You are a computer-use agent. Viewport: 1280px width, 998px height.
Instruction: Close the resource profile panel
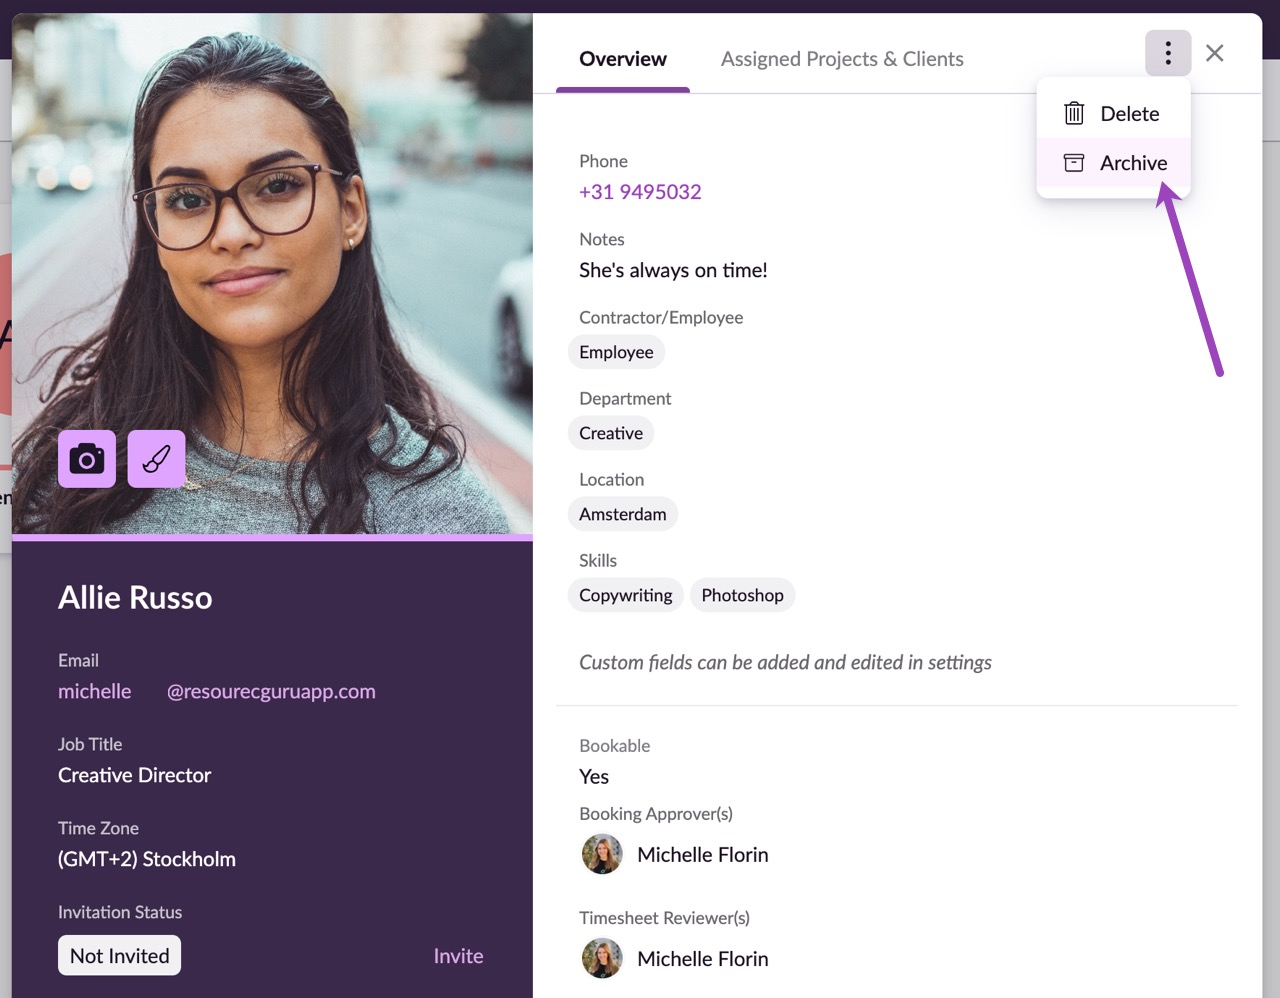1215,53
